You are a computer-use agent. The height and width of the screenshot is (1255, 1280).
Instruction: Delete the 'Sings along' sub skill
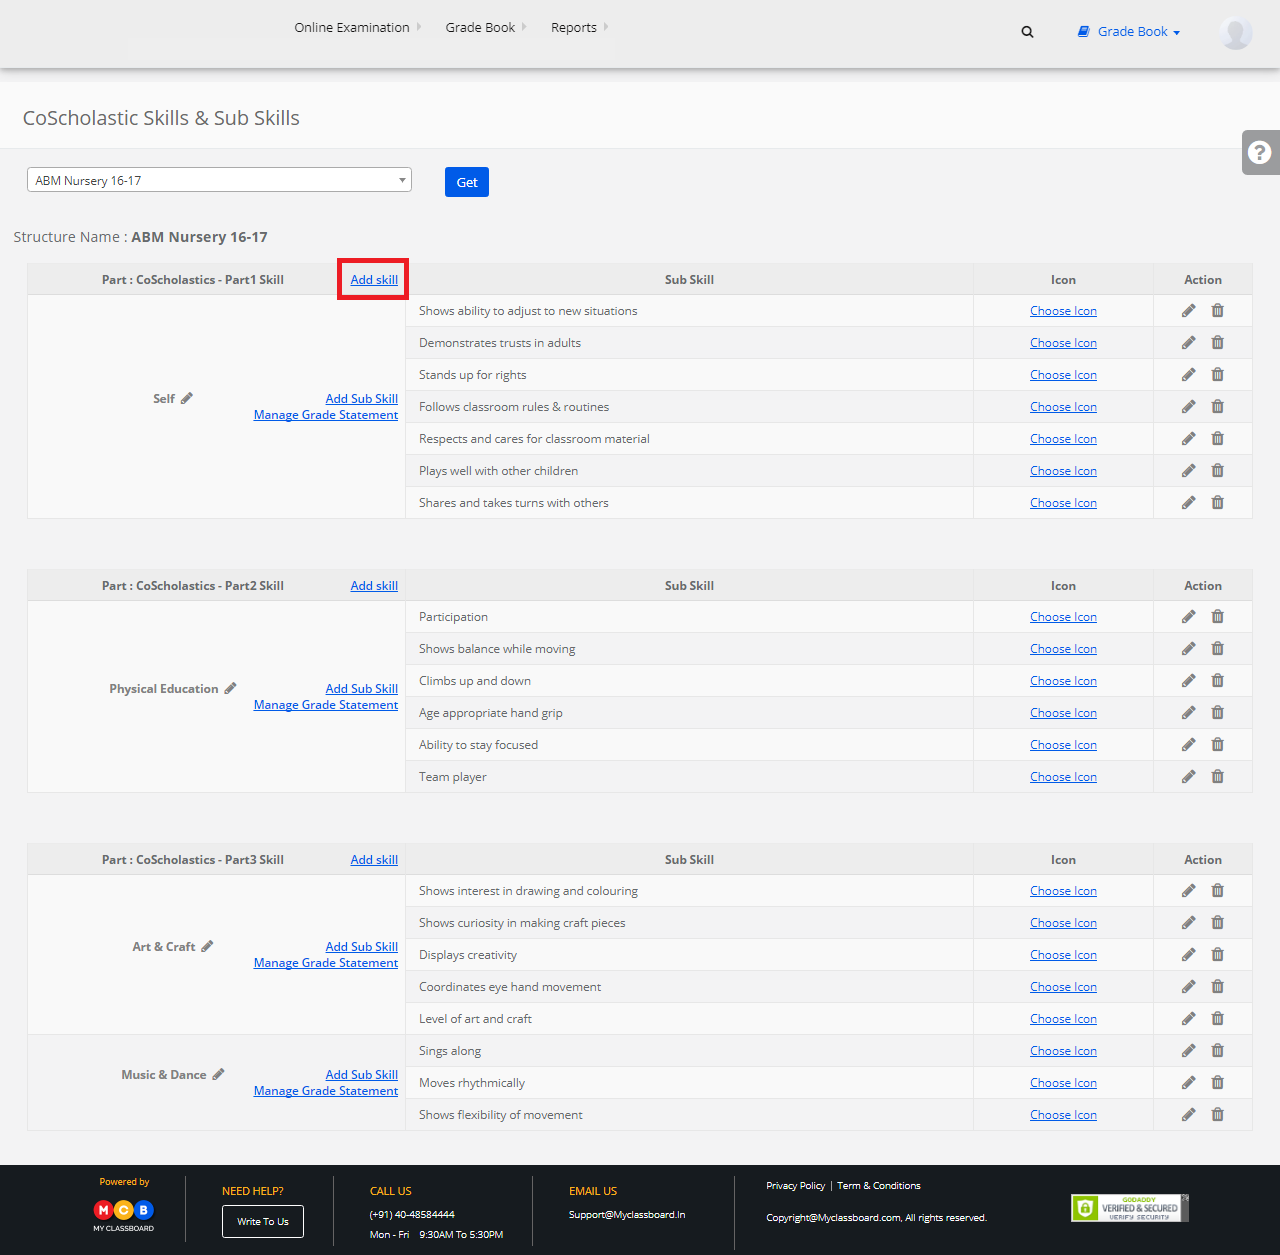[x=1217, y=1051]
